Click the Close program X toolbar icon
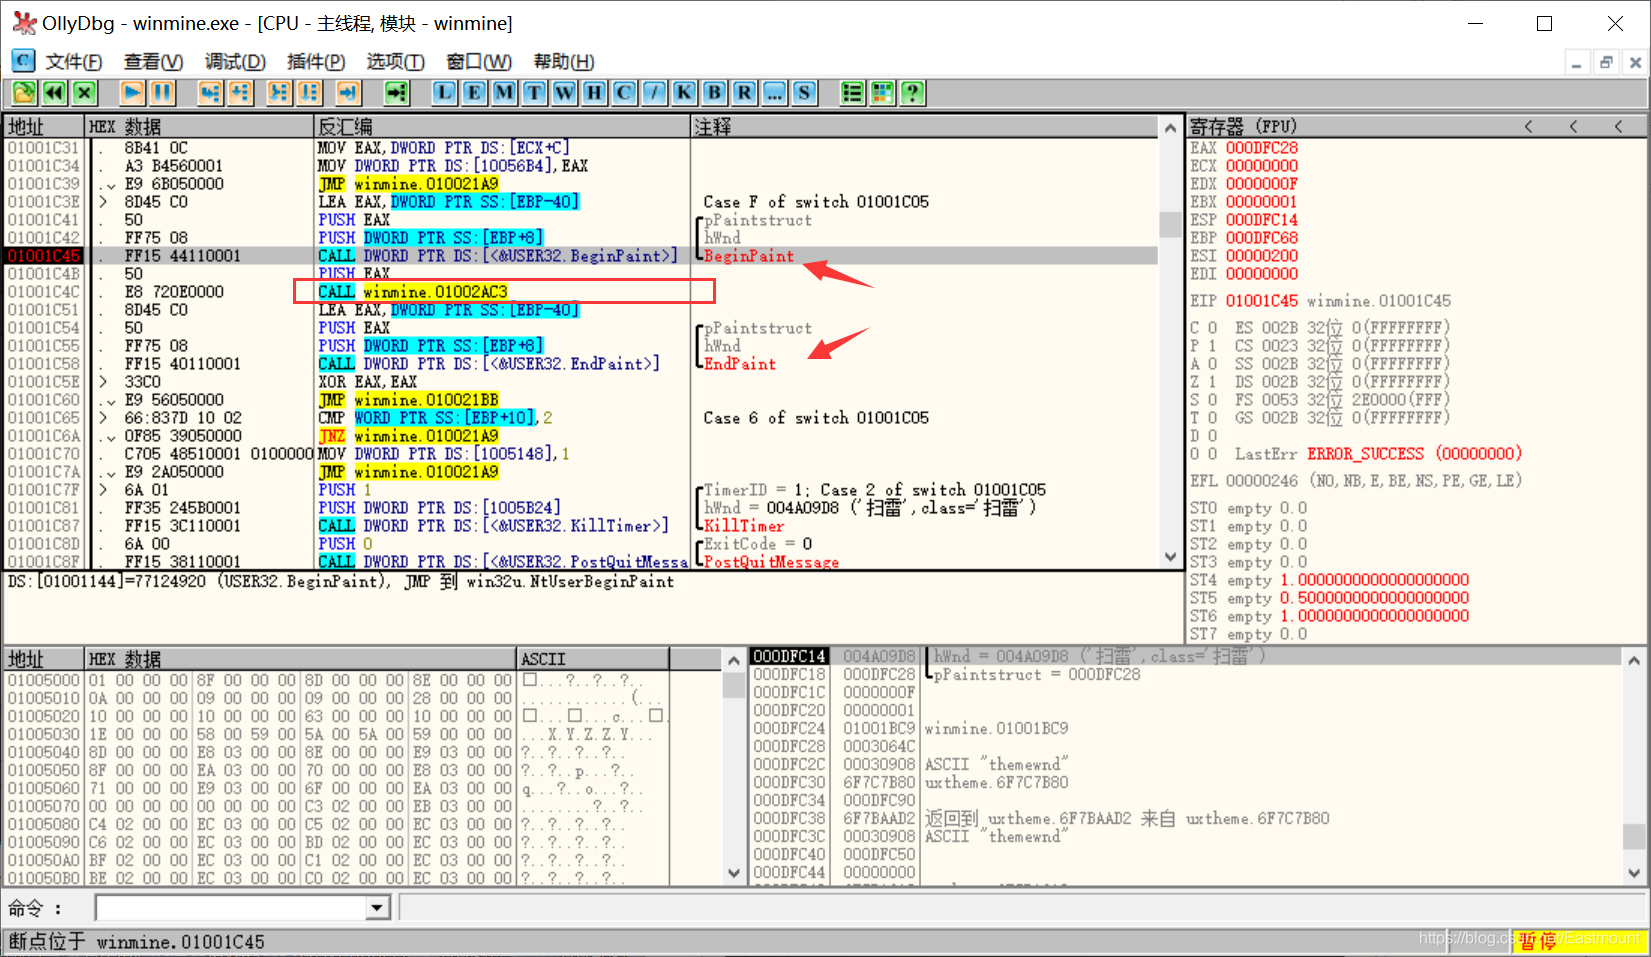The height and width of the screenshot is (957, 1651). tap(84, 93)
